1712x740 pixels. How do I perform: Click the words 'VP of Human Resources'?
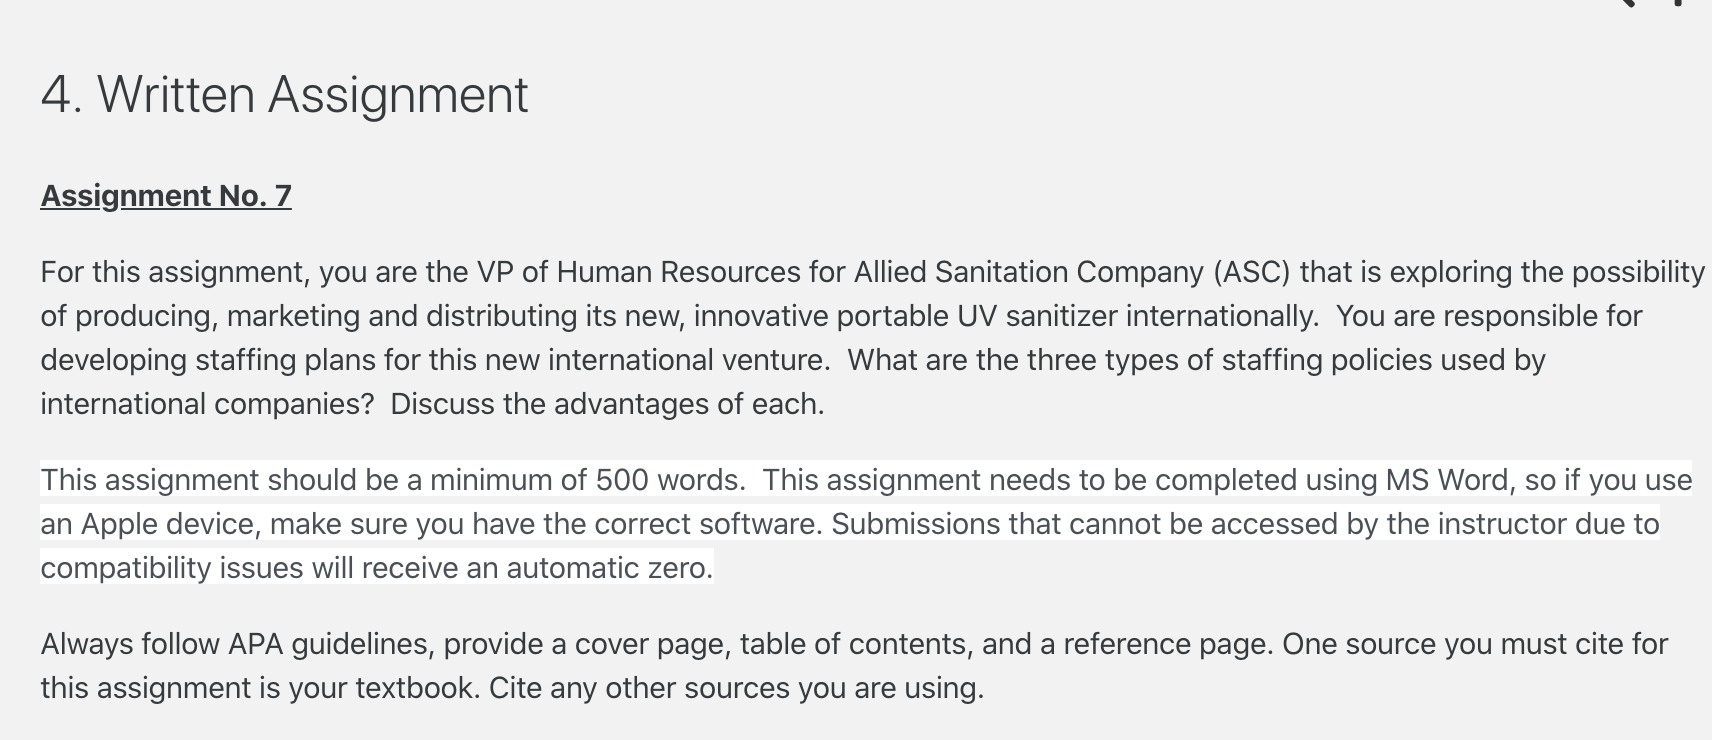pos(638,272)
